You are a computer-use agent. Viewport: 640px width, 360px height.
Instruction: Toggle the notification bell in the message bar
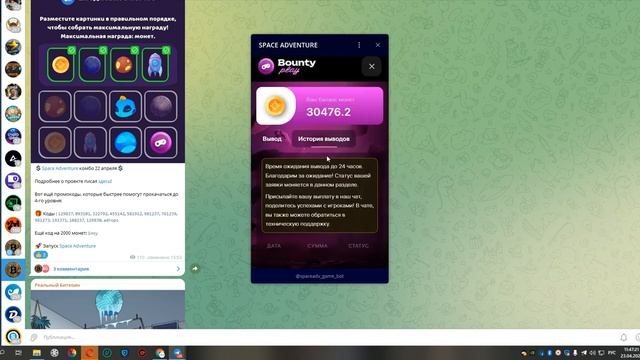[x=623, y=338]
